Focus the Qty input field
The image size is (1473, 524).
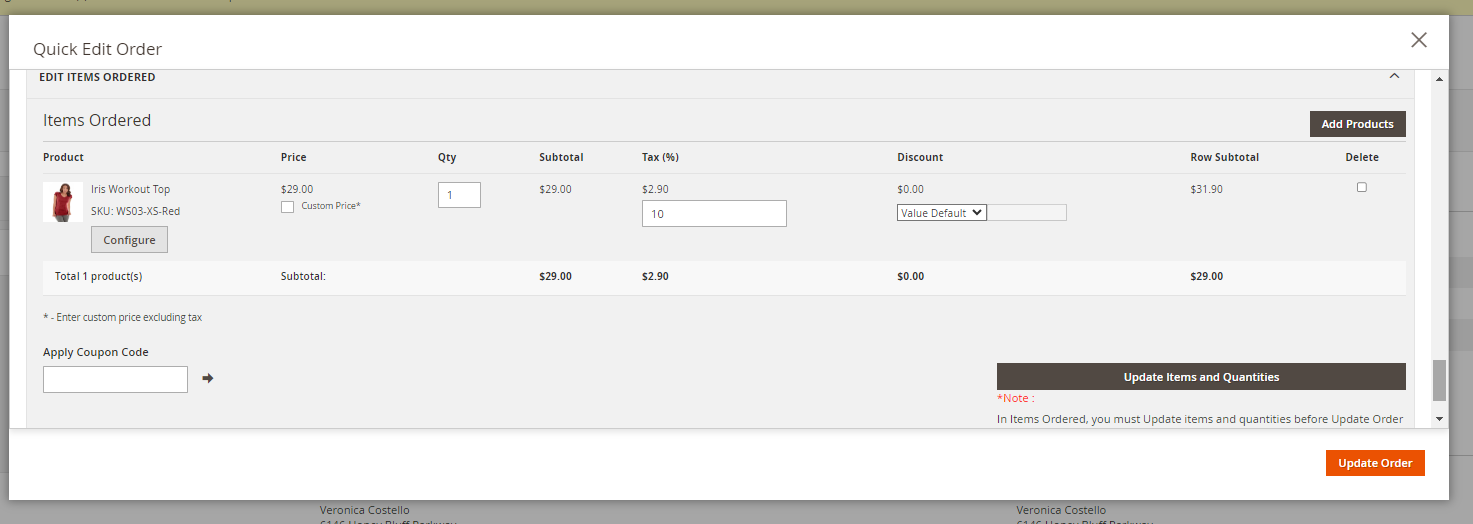coord(459,195)
